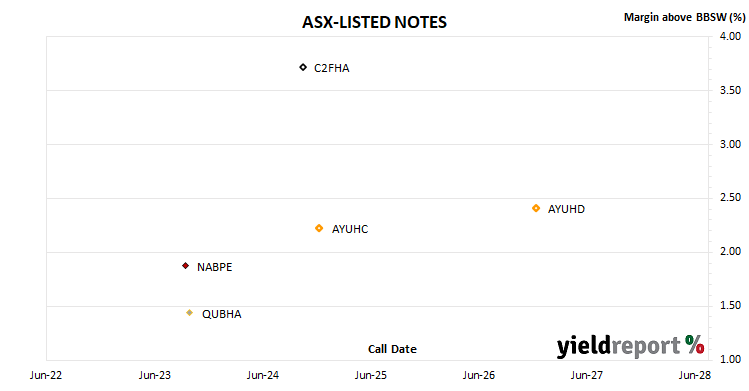Image resolution: width=749 pixels, height=391 pixels.
Task: Click the 4.00 y-axis value label
Action: [730, 36]
